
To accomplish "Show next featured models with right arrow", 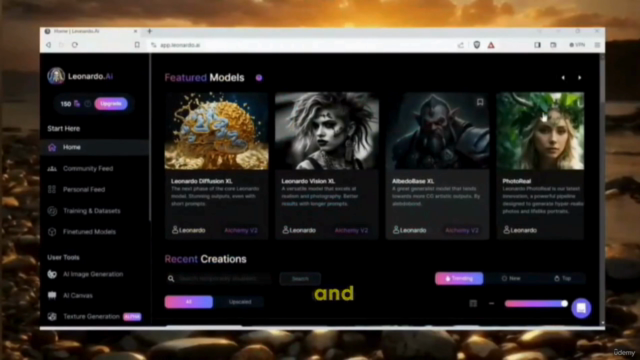I will tap(579, 78).
